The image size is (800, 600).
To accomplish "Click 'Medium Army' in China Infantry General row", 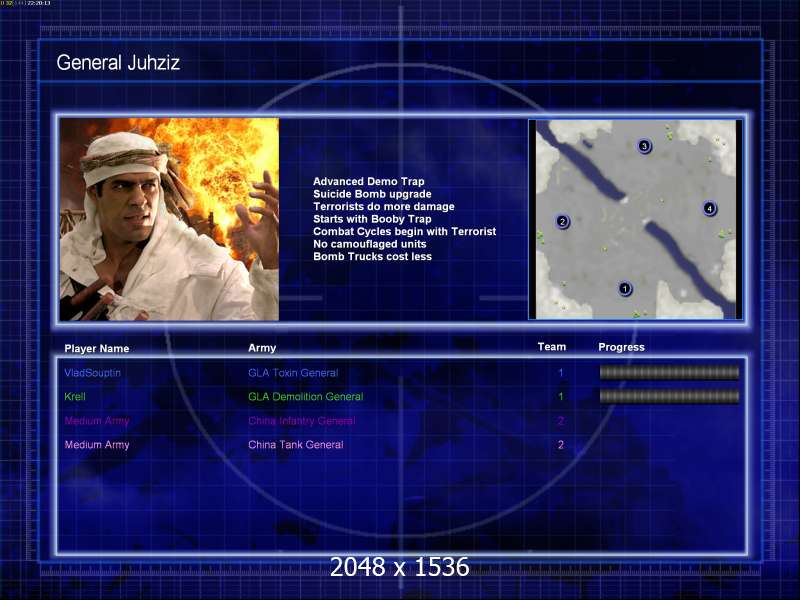I will coord(97,421).
